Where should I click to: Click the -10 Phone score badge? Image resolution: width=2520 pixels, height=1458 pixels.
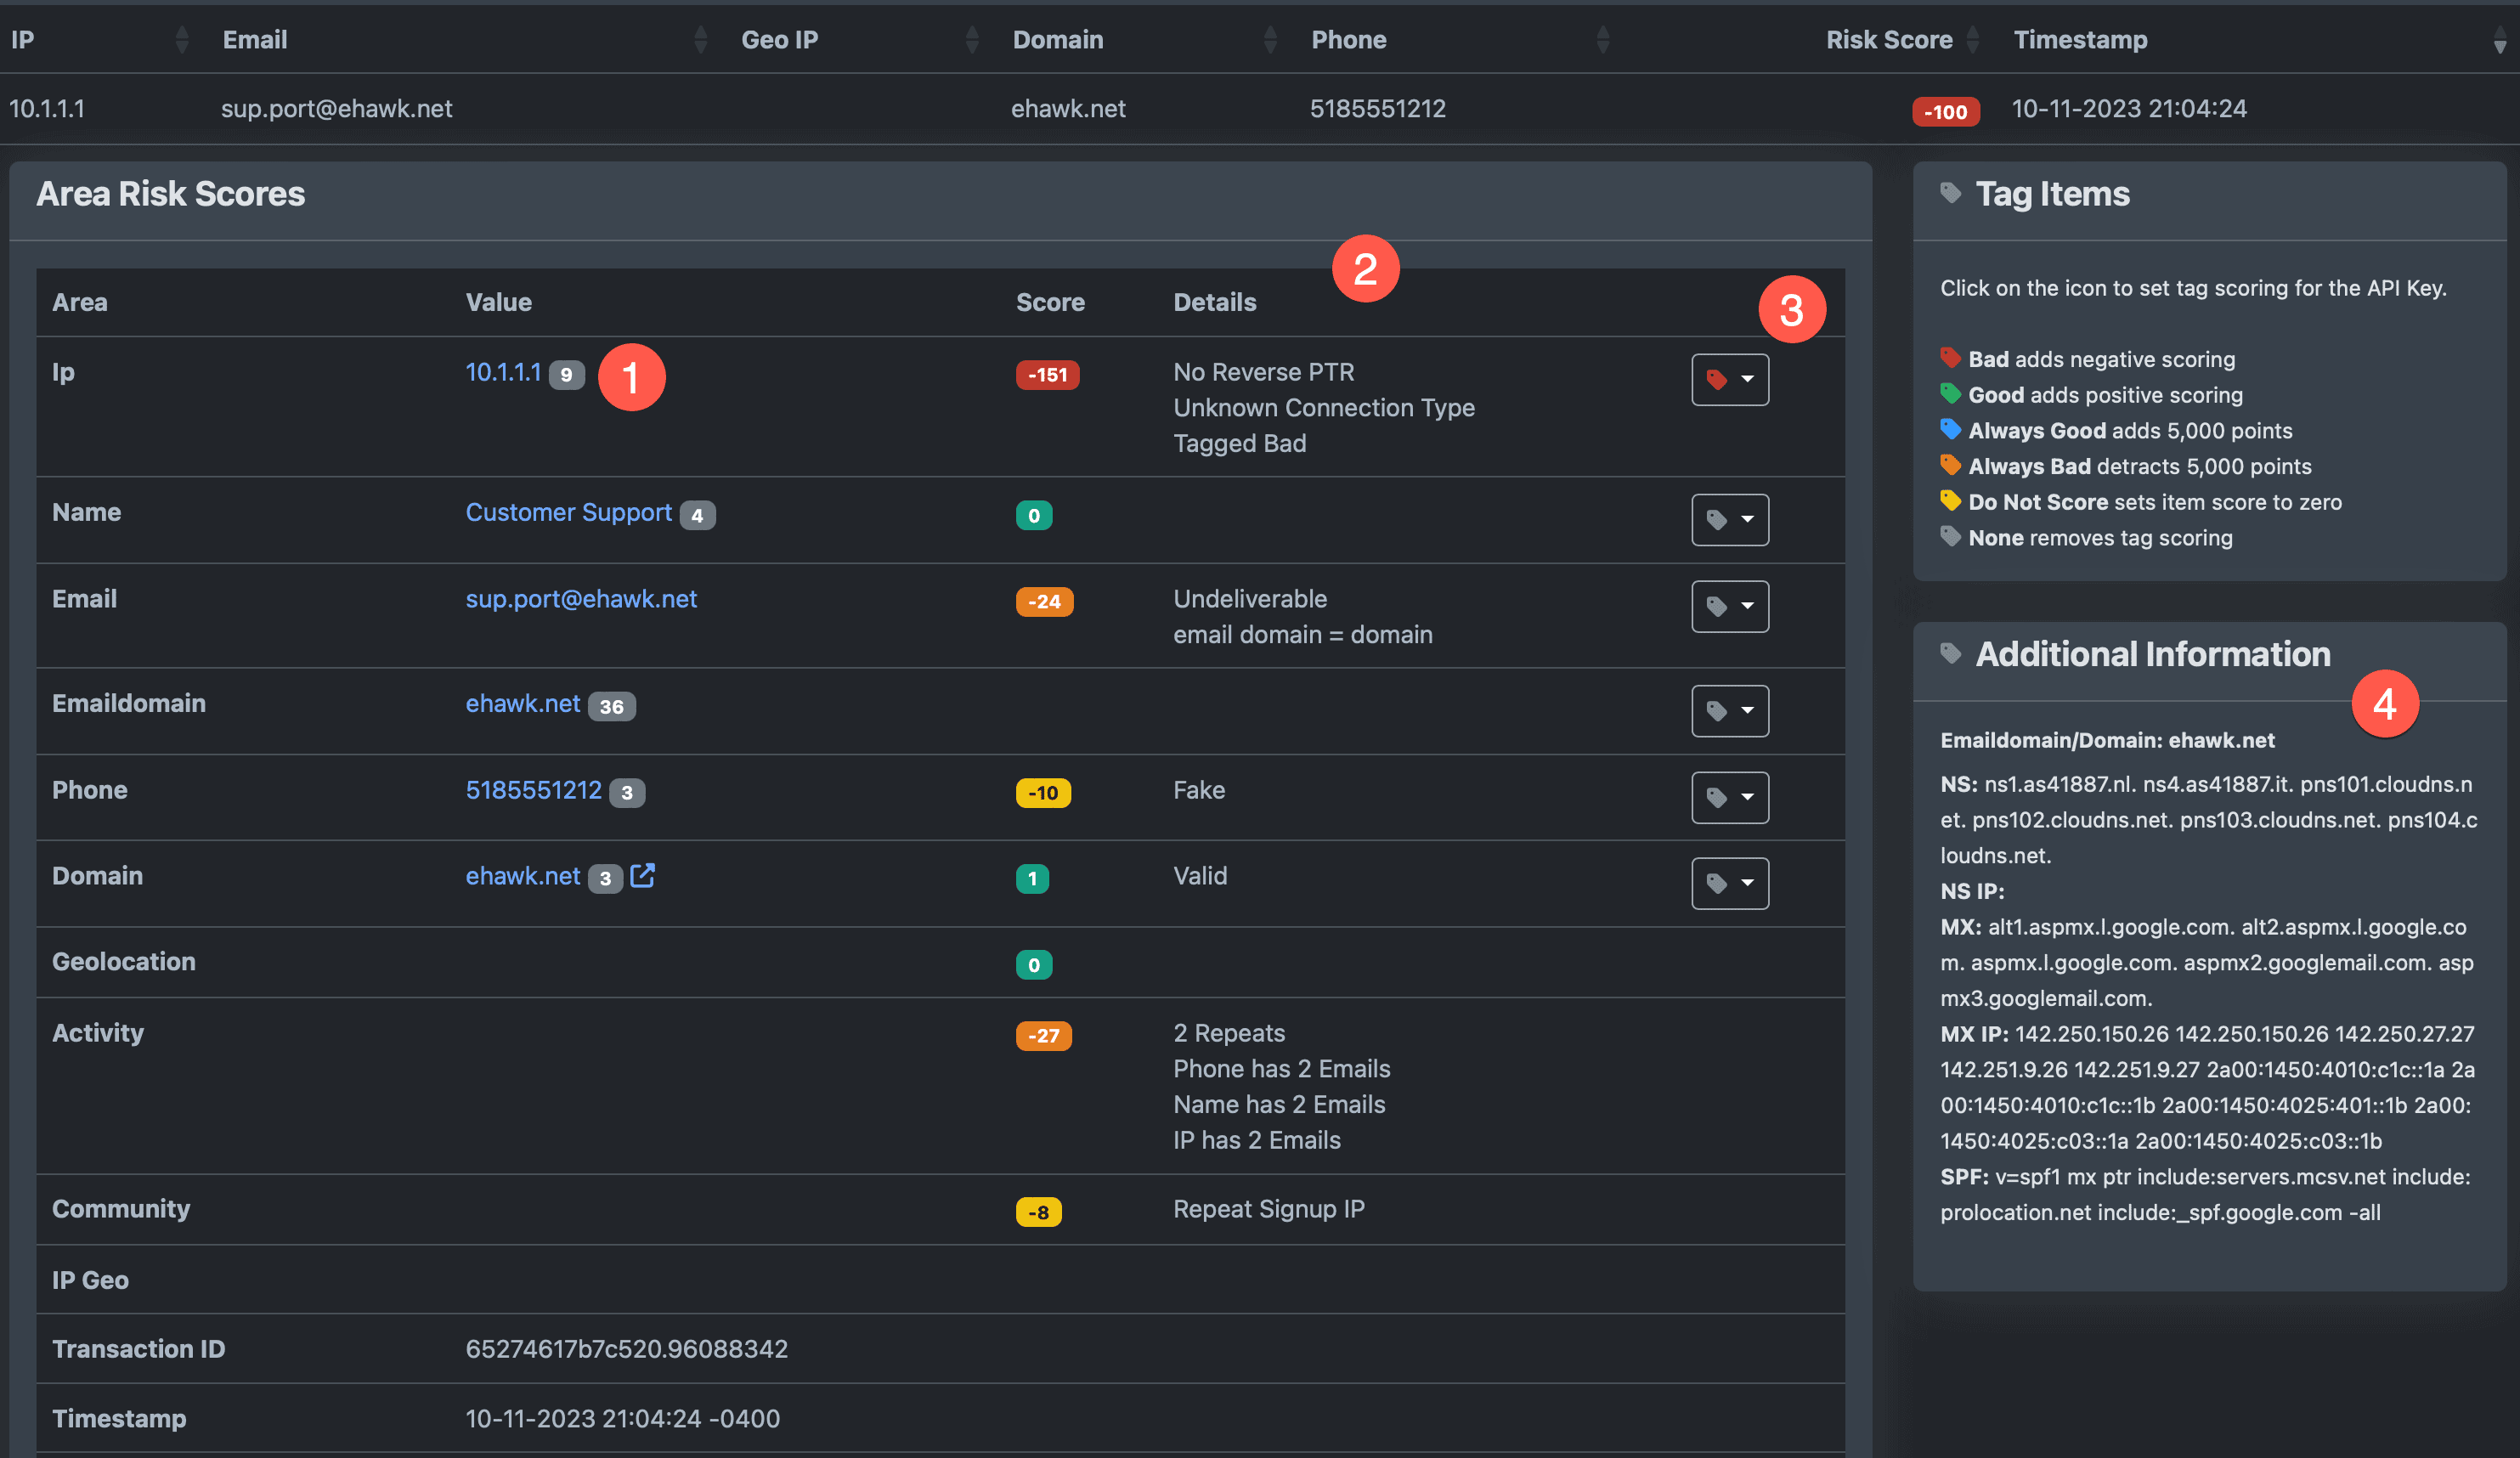click(1043, 793)
